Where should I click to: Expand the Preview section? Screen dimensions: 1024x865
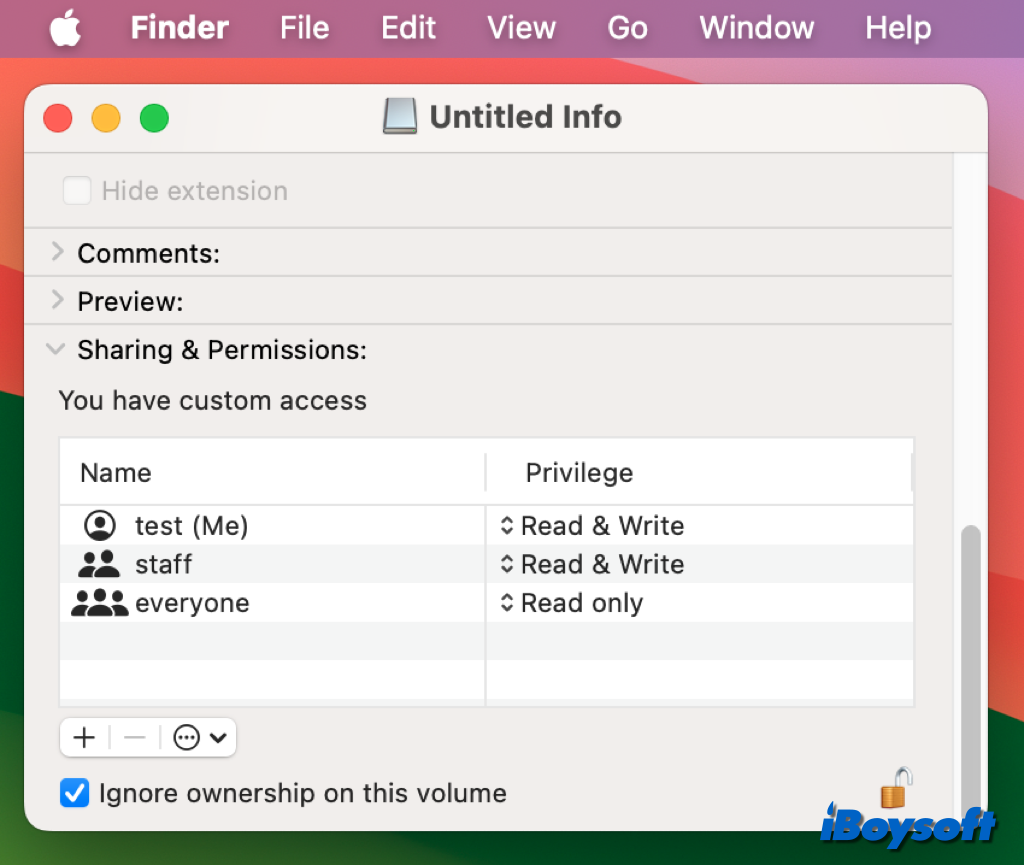(57, 300)
